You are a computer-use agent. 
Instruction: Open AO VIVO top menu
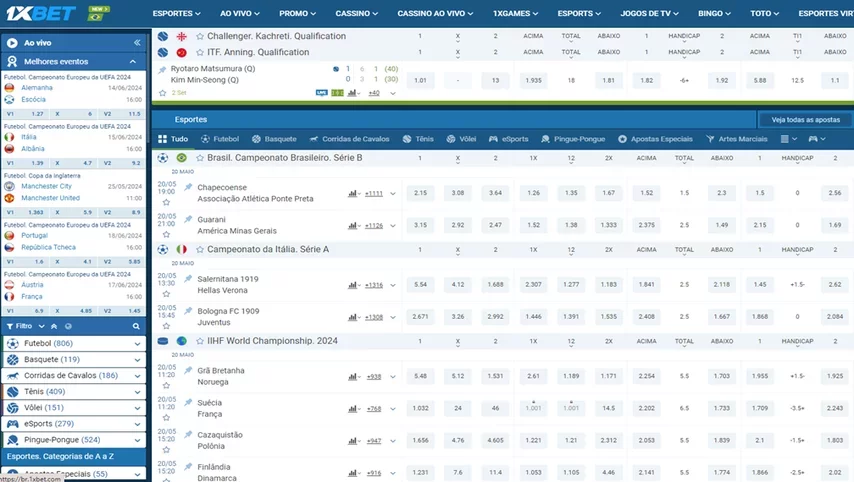(240, 13)
